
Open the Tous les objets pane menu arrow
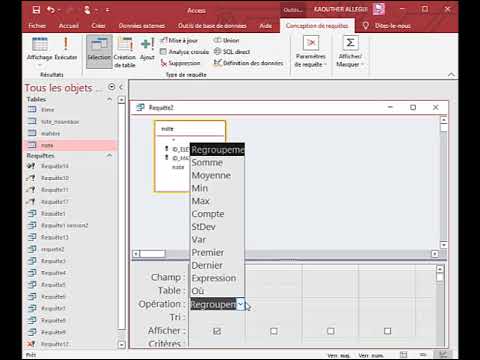[111, 87]
